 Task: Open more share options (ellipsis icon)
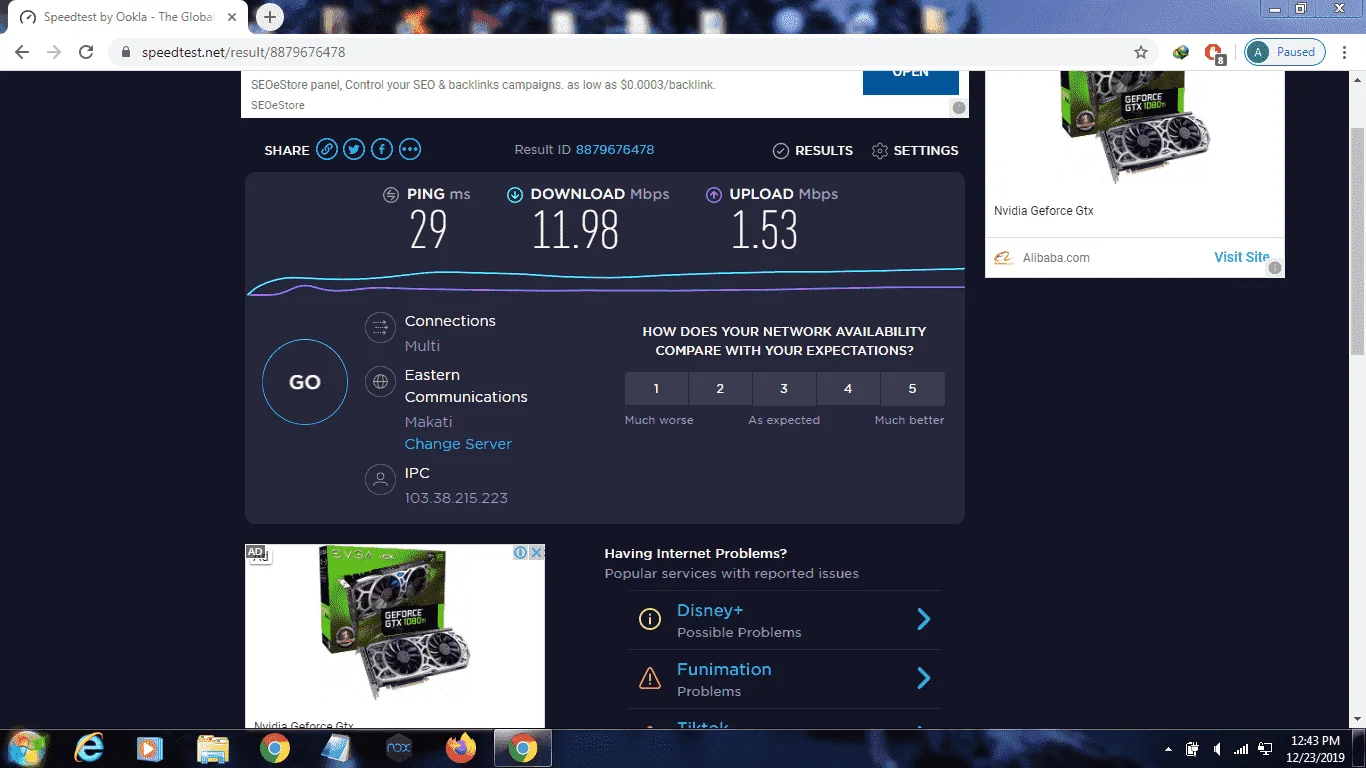tap(410, 150)
